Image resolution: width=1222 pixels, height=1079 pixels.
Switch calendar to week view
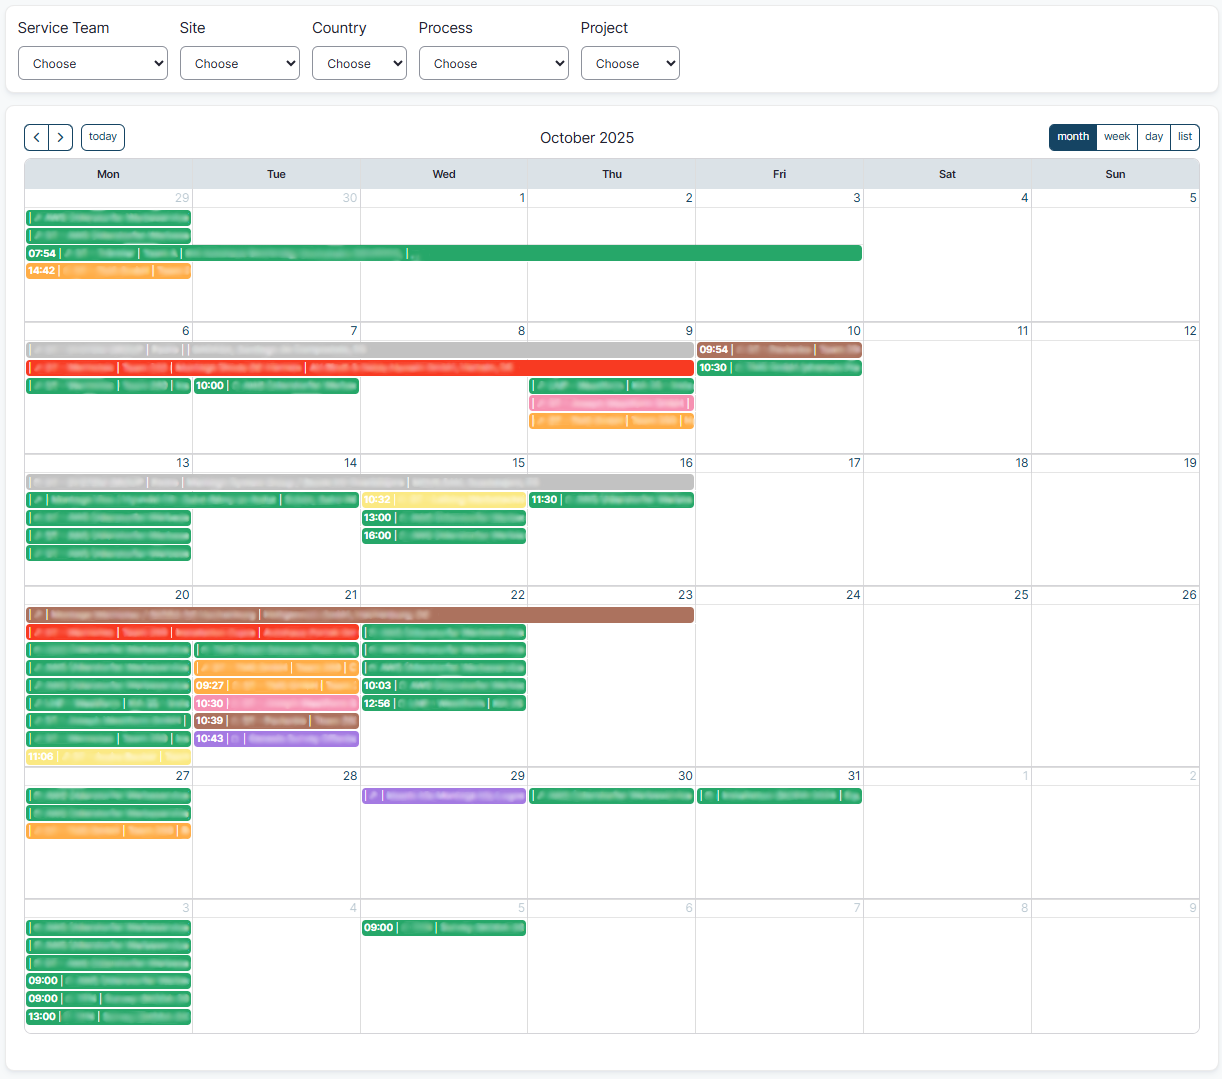1116,136
